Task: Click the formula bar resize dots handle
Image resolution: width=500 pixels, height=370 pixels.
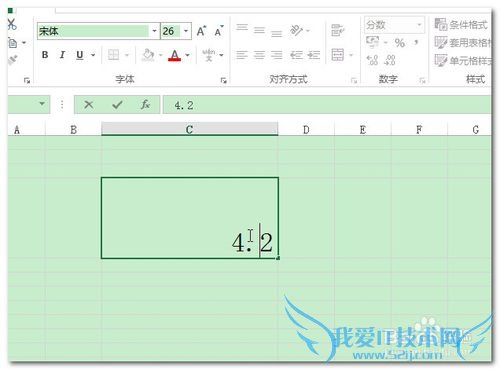Action: (x=62, y=105)
